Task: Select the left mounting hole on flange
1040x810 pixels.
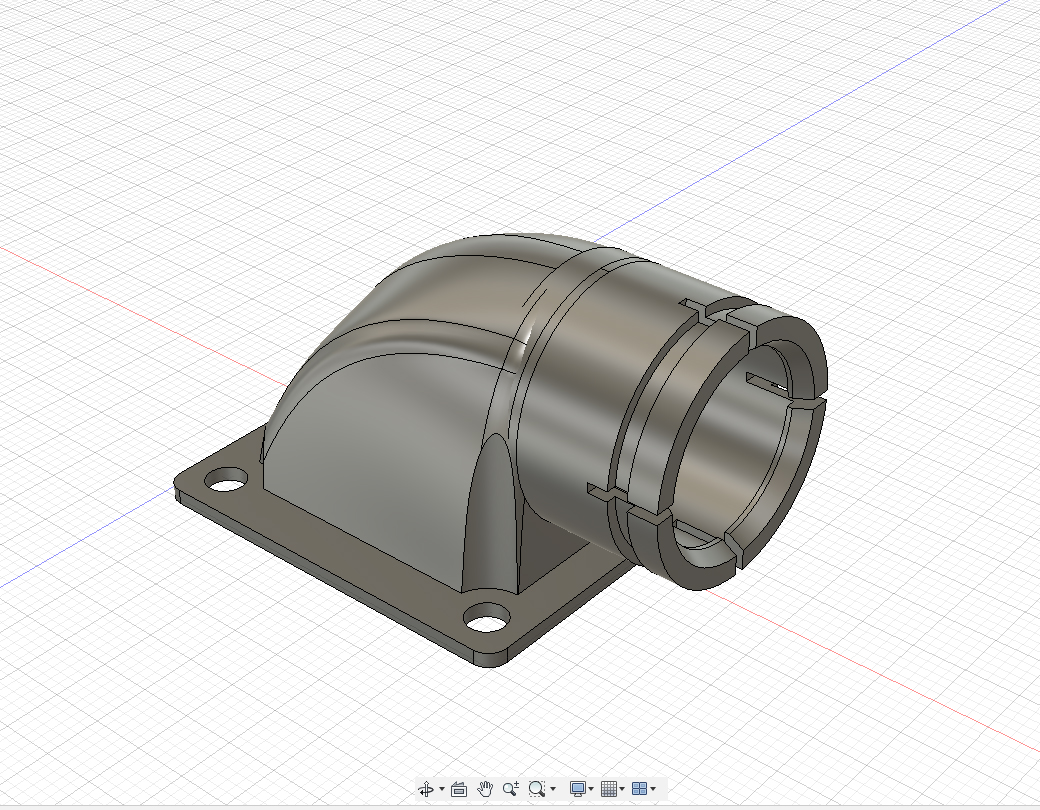Action: pyautogui.click(x=229, y=481)
